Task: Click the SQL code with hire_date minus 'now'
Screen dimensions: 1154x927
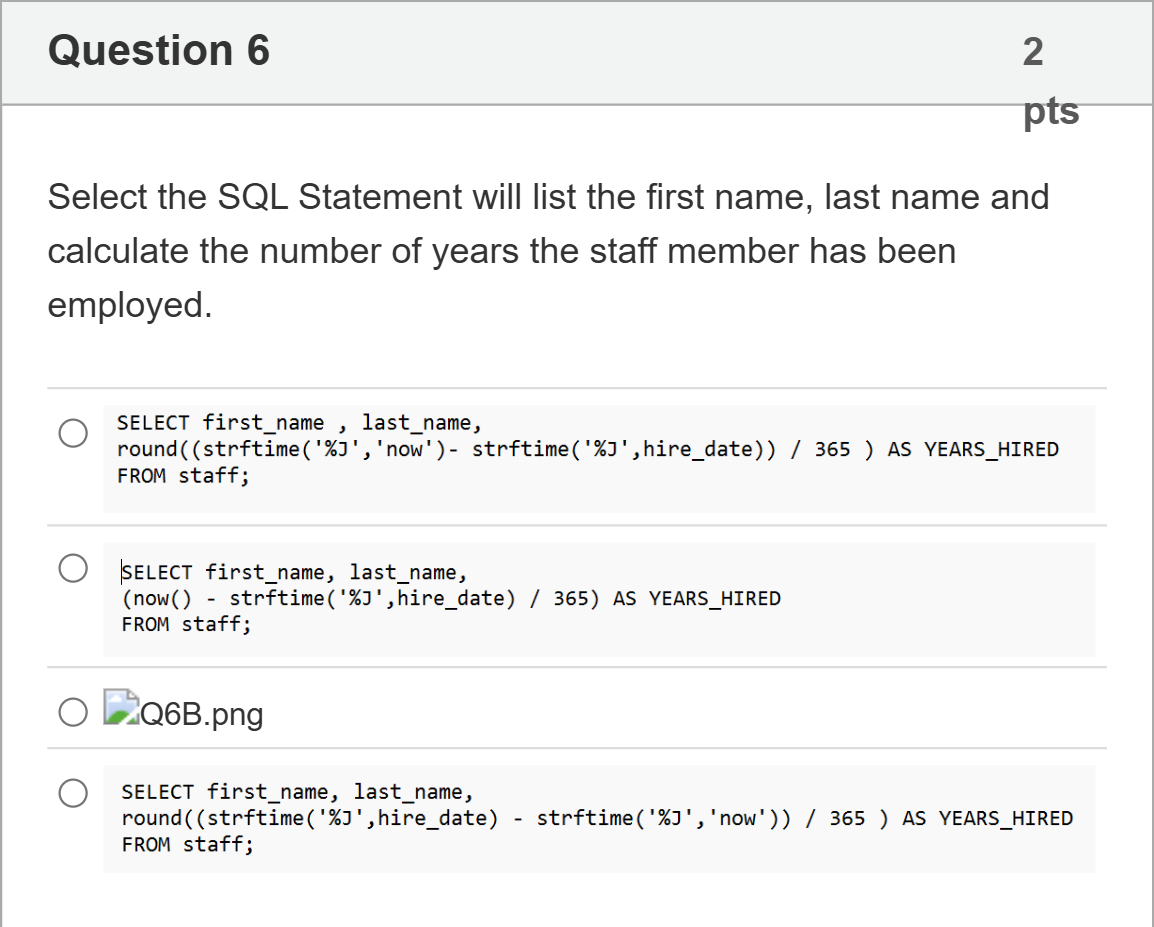Action: tap(599, 819)
